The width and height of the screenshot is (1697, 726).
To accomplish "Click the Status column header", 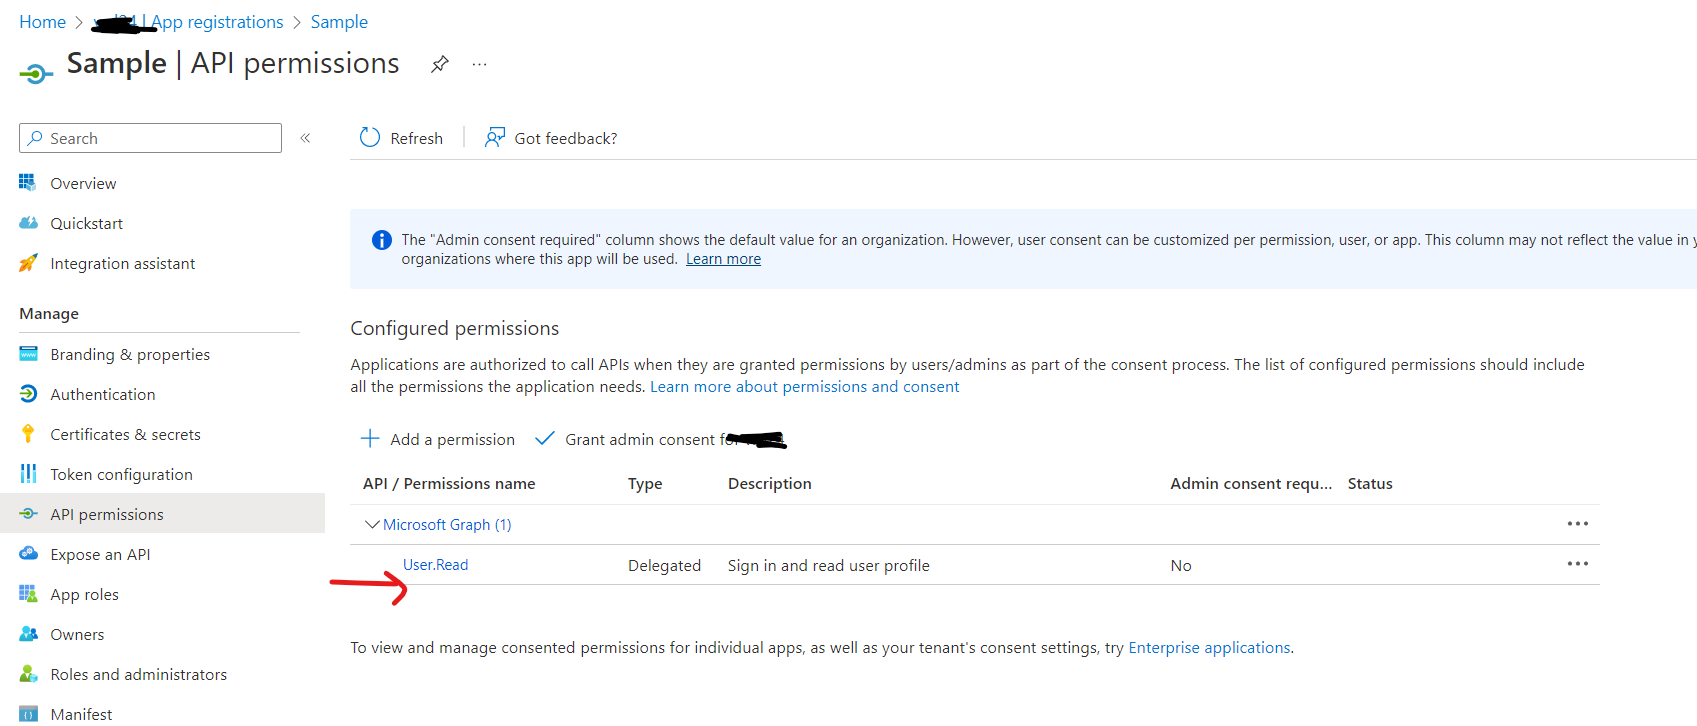I will click(x=1370, y=483).
